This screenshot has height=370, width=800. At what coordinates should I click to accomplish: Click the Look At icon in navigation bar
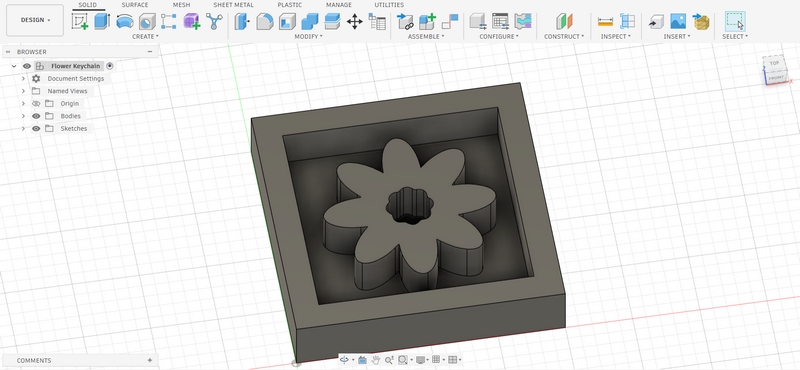(x=362, y=360)
